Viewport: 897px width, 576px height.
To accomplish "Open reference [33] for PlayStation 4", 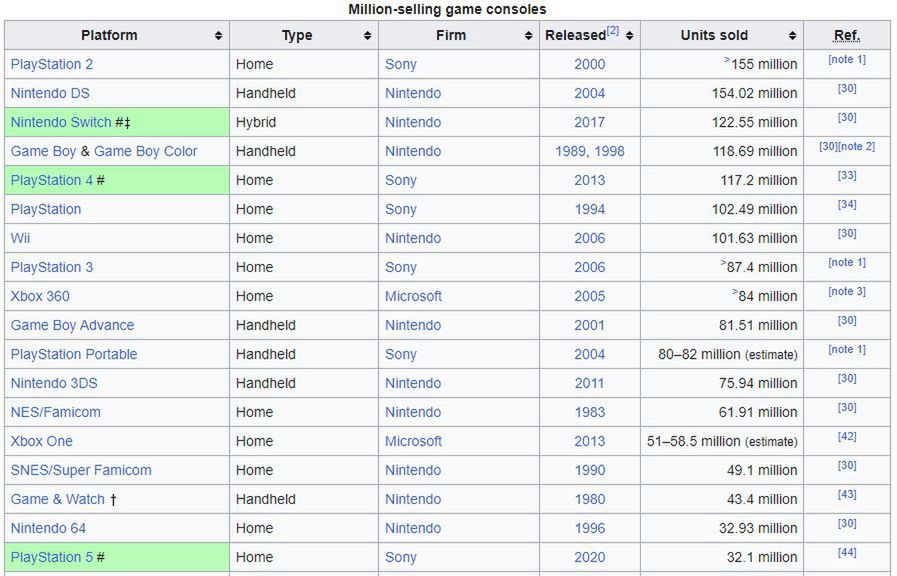I will click(x=847, y=176).
